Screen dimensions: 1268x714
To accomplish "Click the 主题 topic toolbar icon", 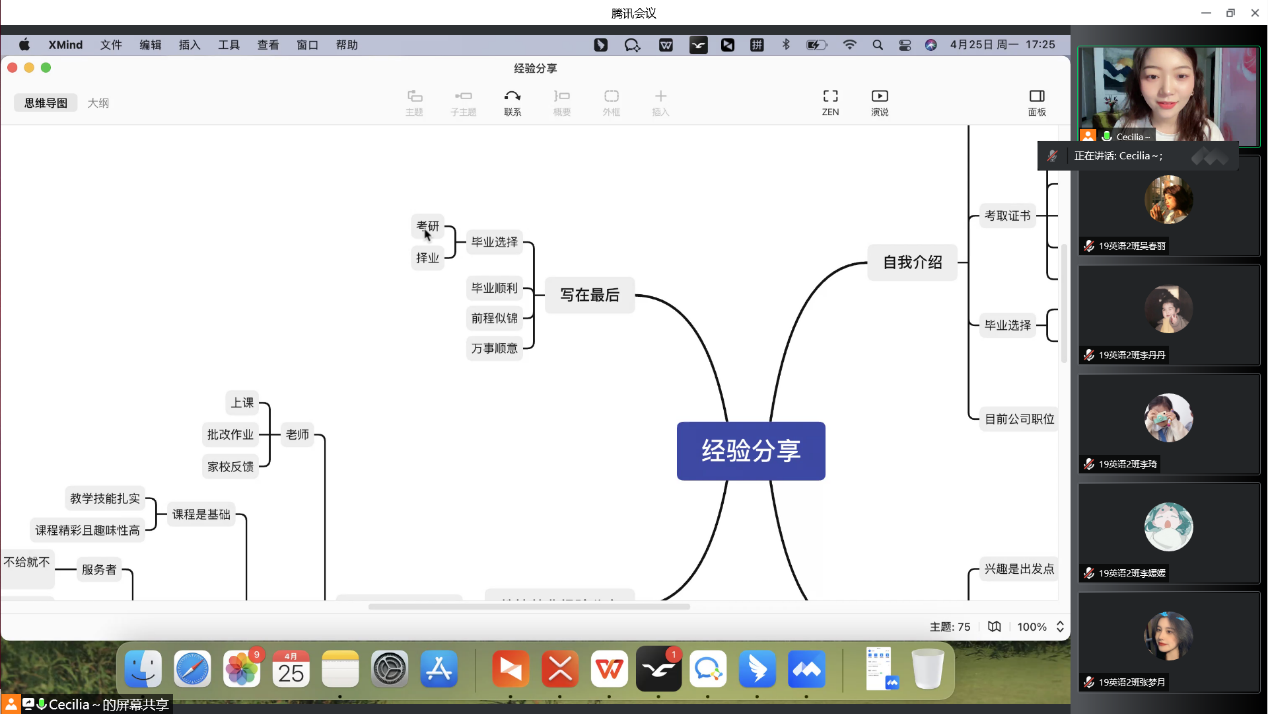I will click(414, 97).
